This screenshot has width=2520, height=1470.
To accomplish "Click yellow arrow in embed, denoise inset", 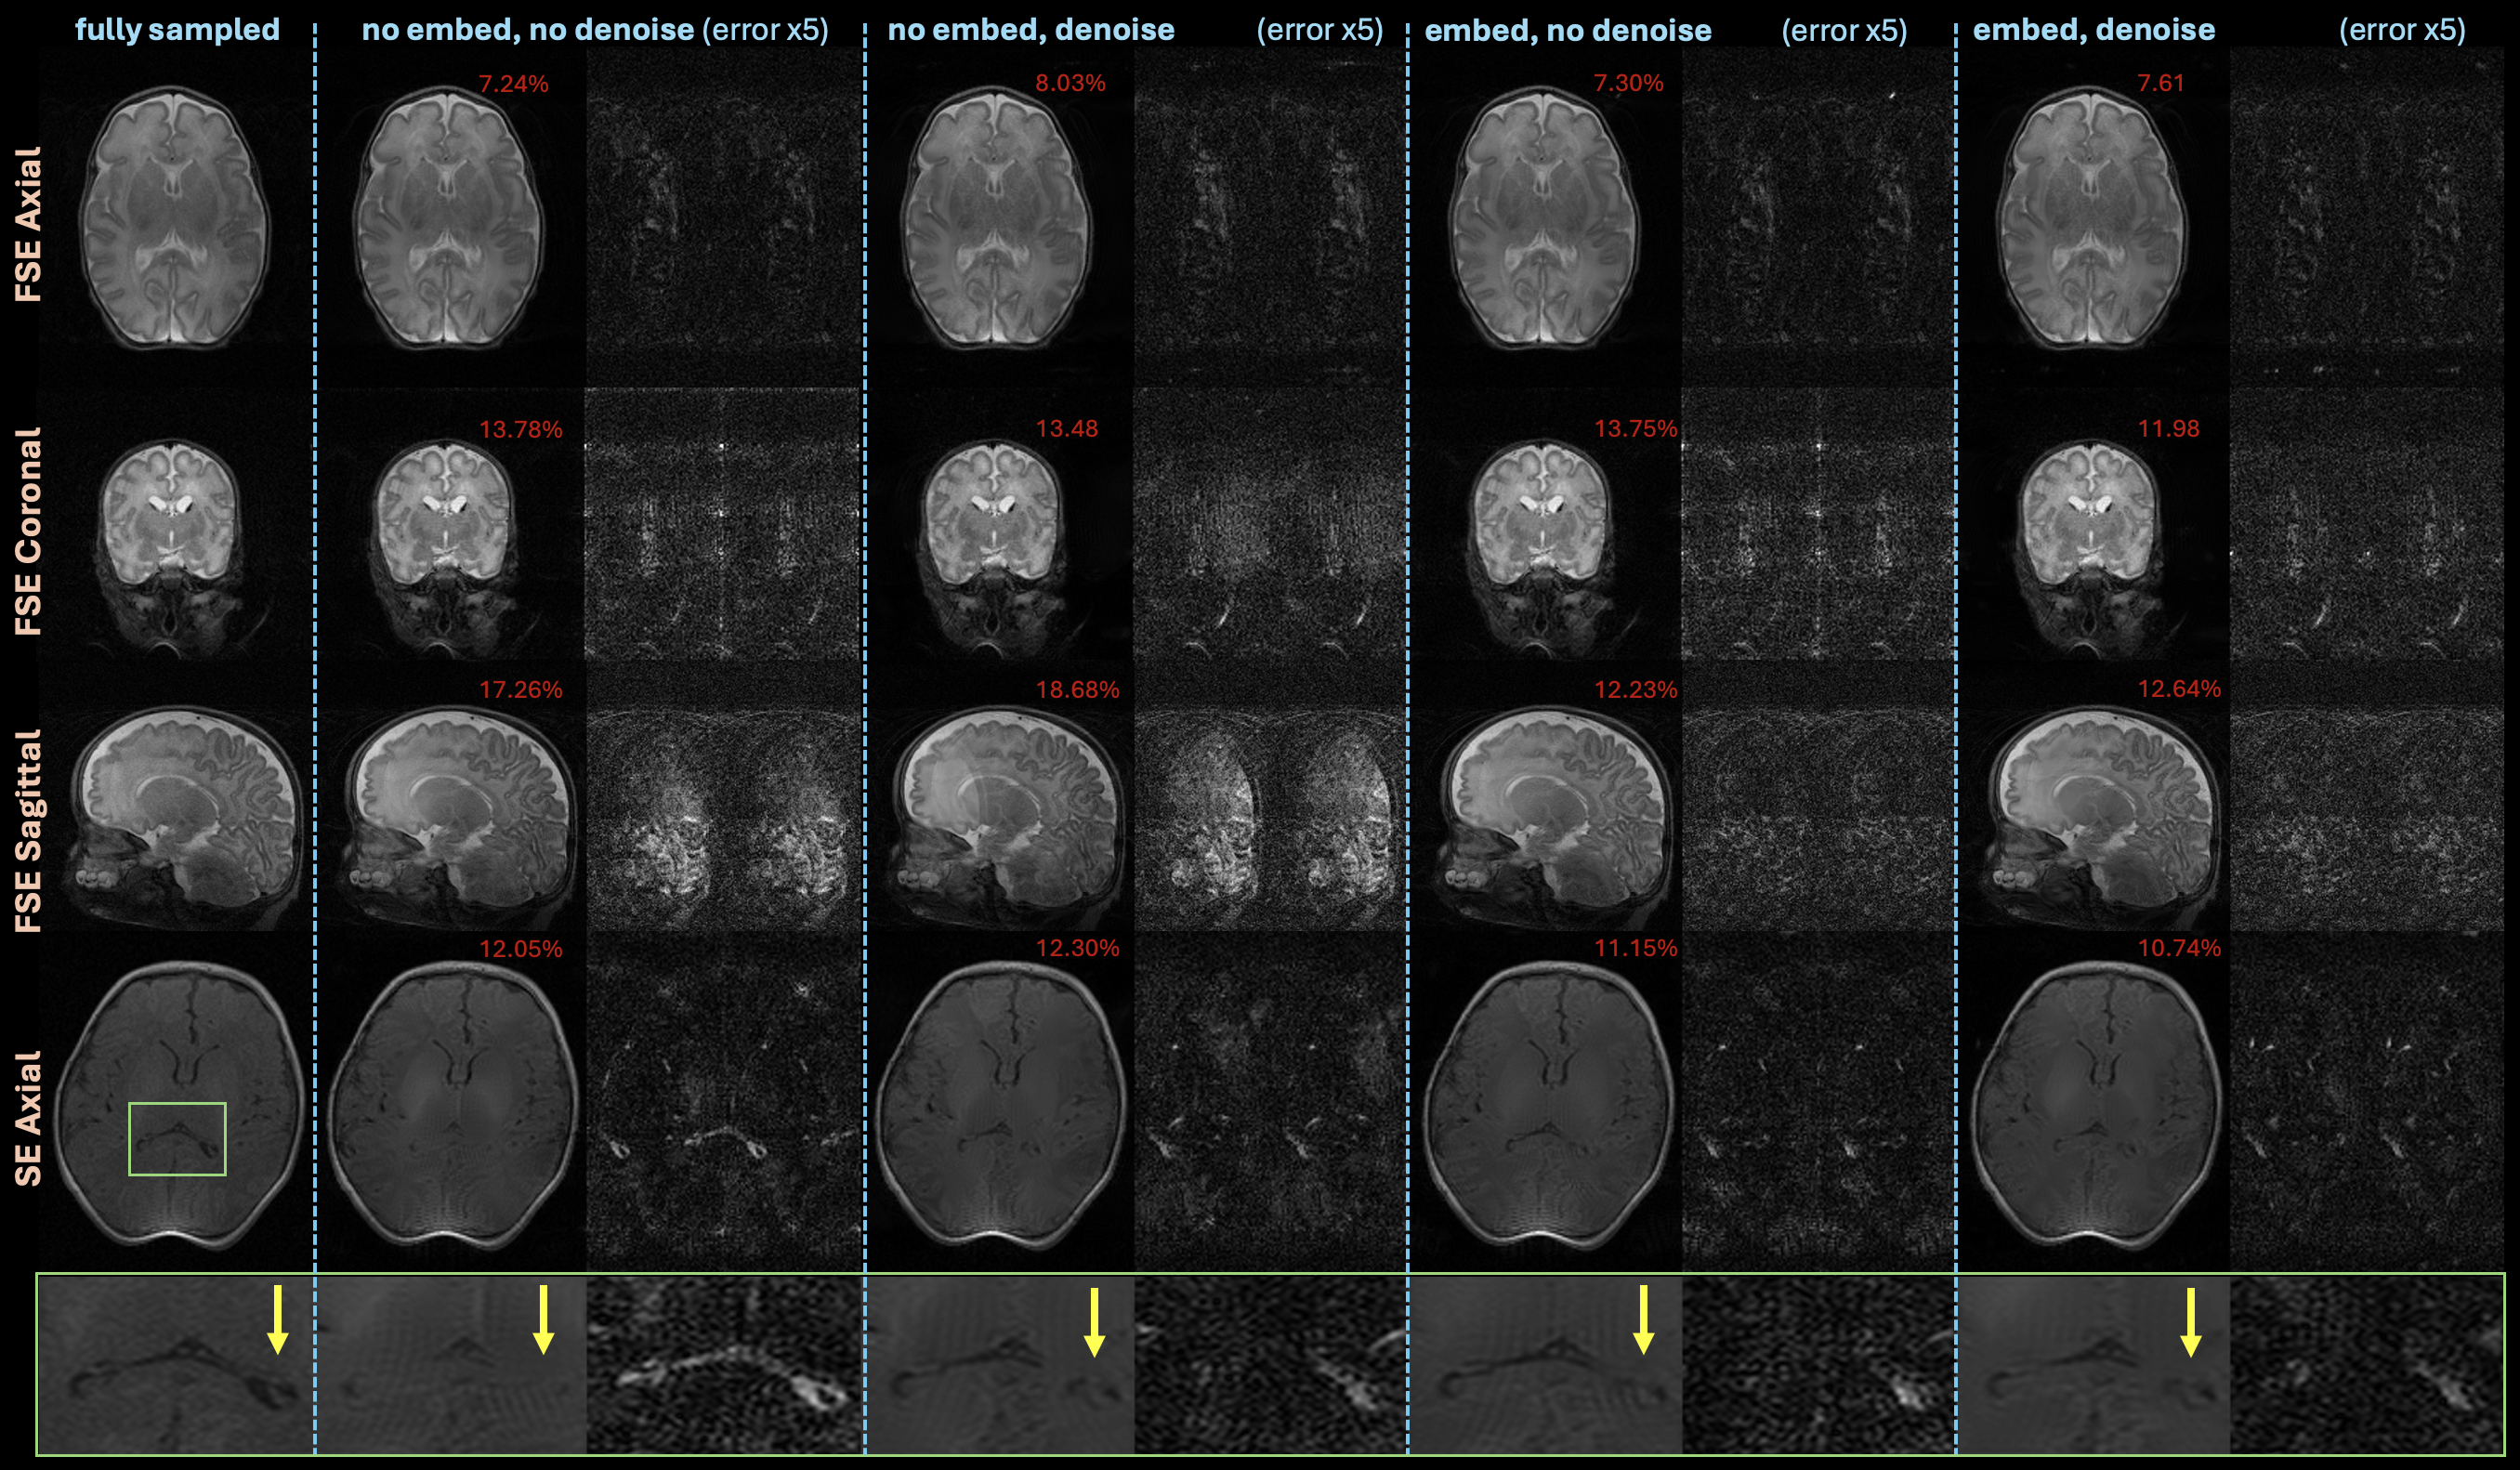I will click(2190, 1320).
